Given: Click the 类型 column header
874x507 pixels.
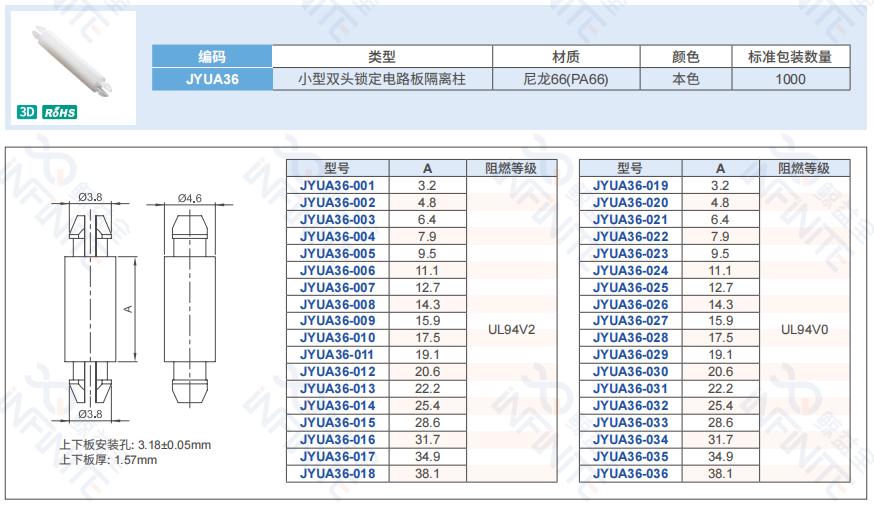Looking at the screenshot, I should 382,57.
